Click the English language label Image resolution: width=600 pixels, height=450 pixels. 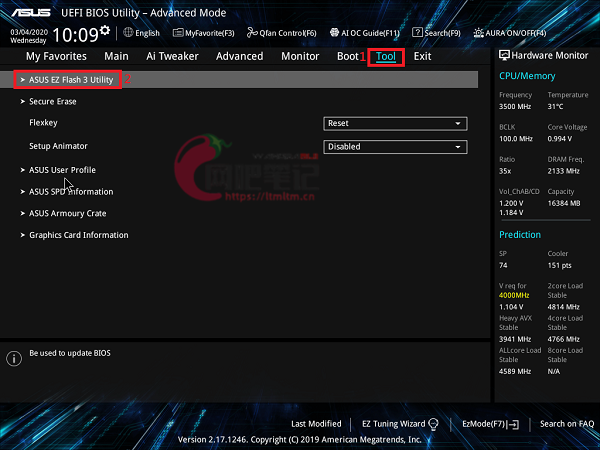coord(147,33)
